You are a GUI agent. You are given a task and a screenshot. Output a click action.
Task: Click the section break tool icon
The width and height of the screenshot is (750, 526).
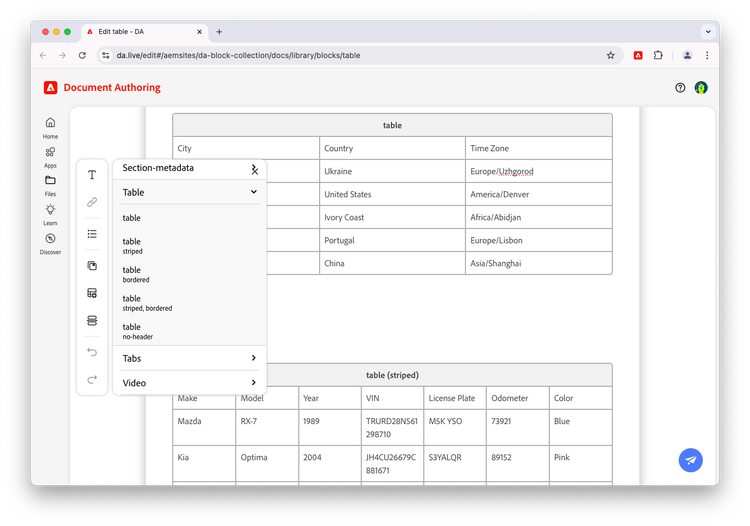(92, 320)
